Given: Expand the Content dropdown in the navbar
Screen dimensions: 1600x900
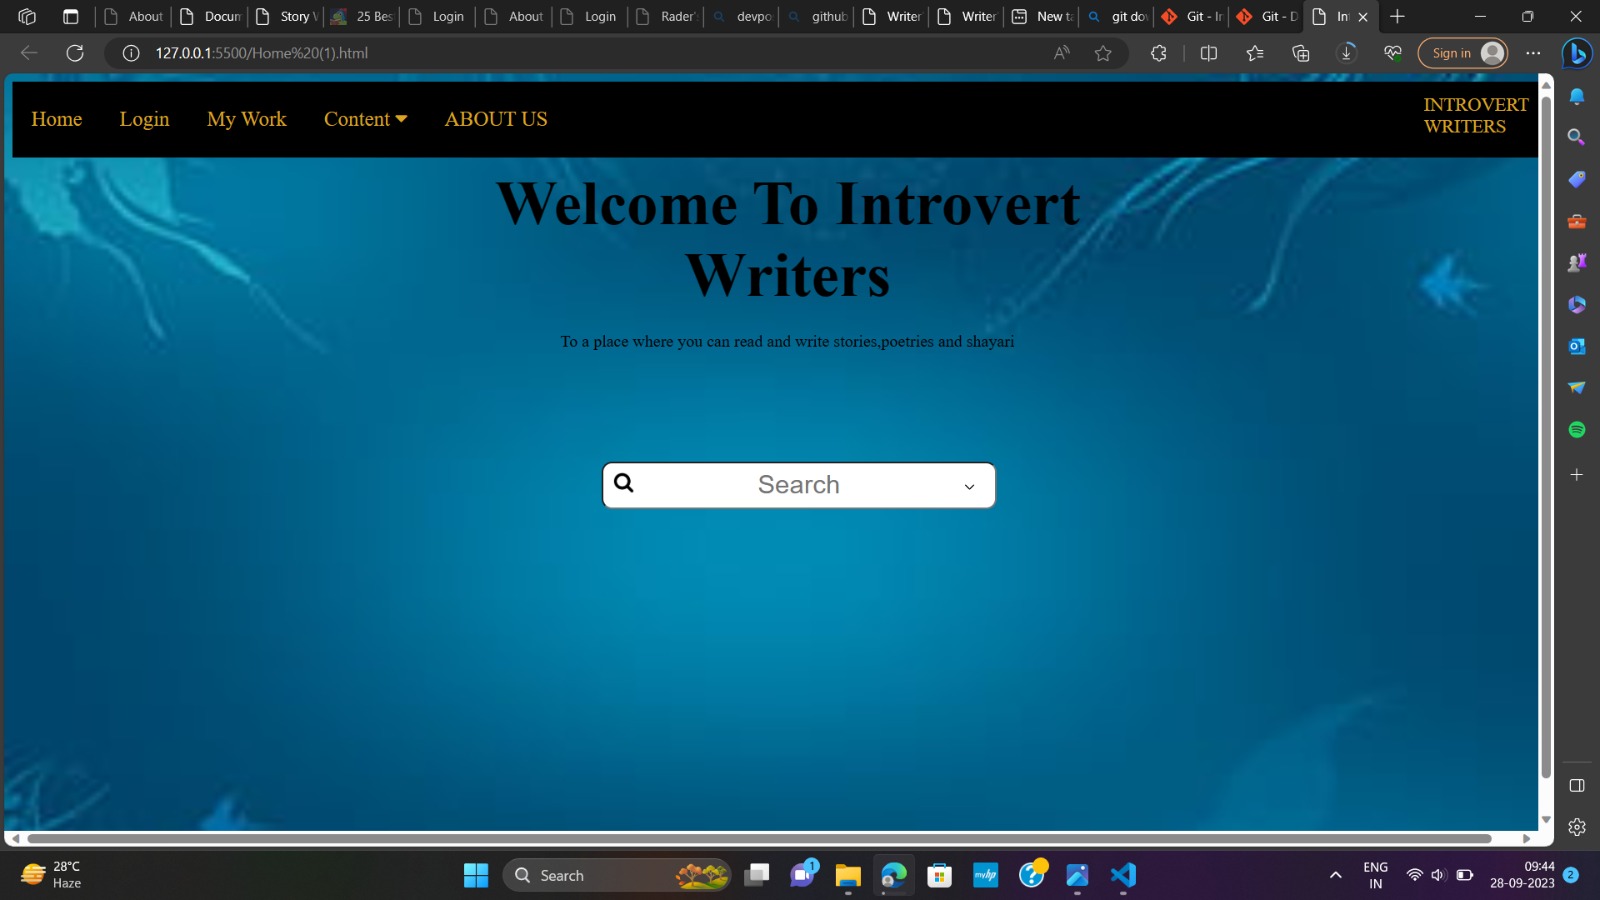Looking at the screenshot, I should (x=365, y=119).
